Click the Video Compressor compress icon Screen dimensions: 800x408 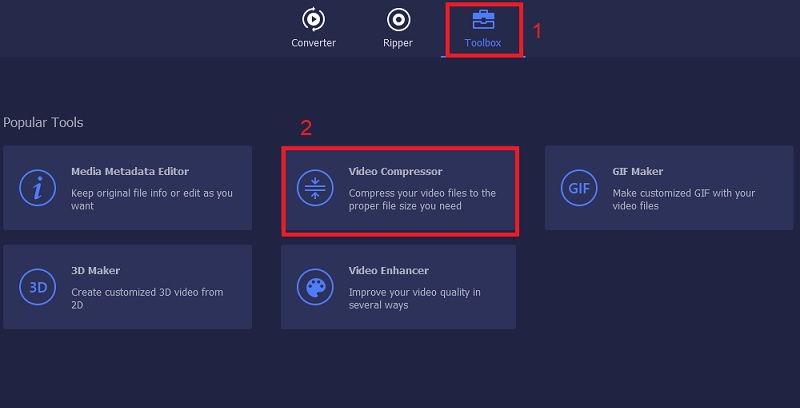315,188
